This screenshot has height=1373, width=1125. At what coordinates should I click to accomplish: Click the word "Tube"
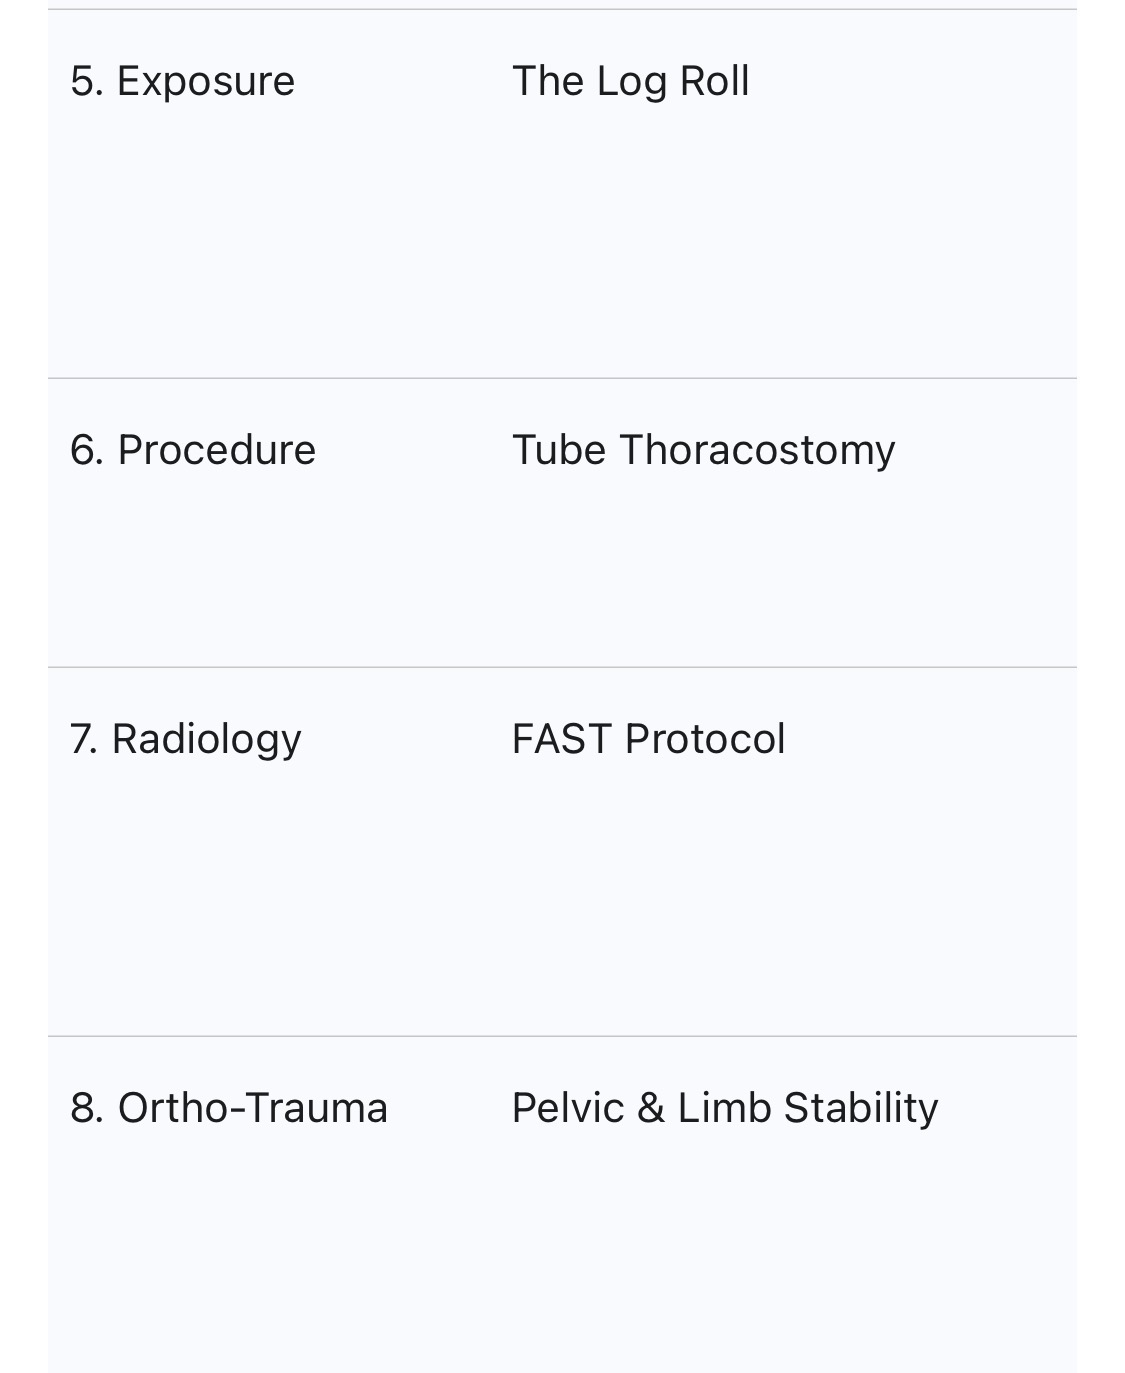tap(559, 450)
